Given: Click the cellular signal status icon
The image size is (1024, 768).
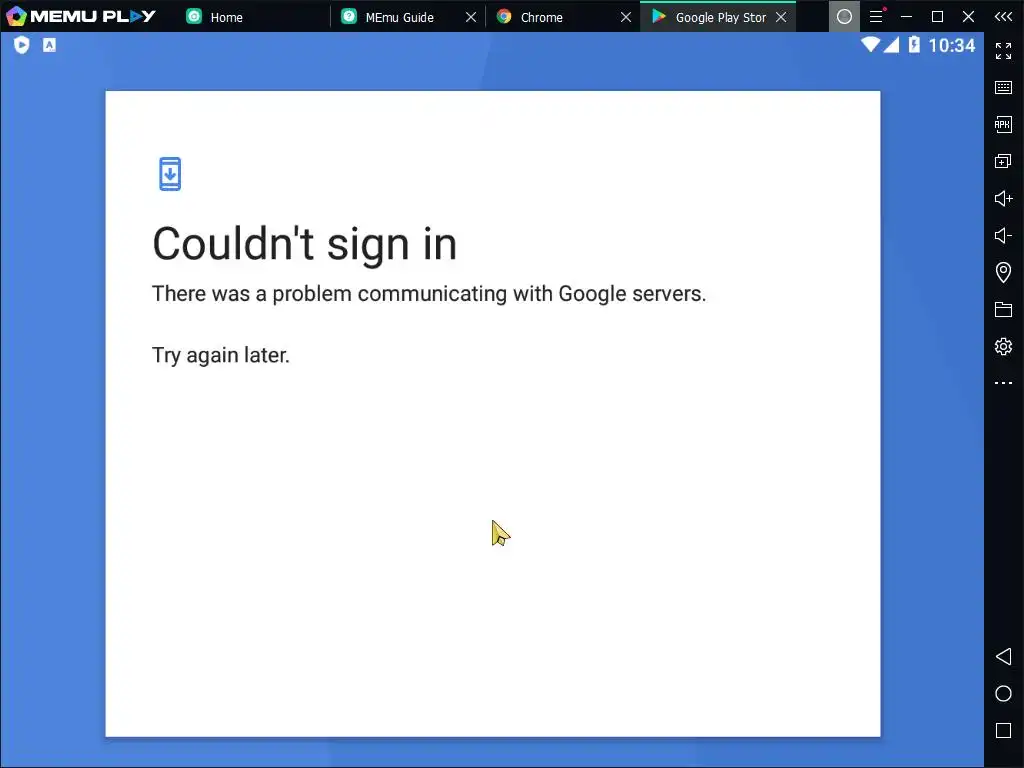Looking at the screenshot, I should [x=891, y=44].
